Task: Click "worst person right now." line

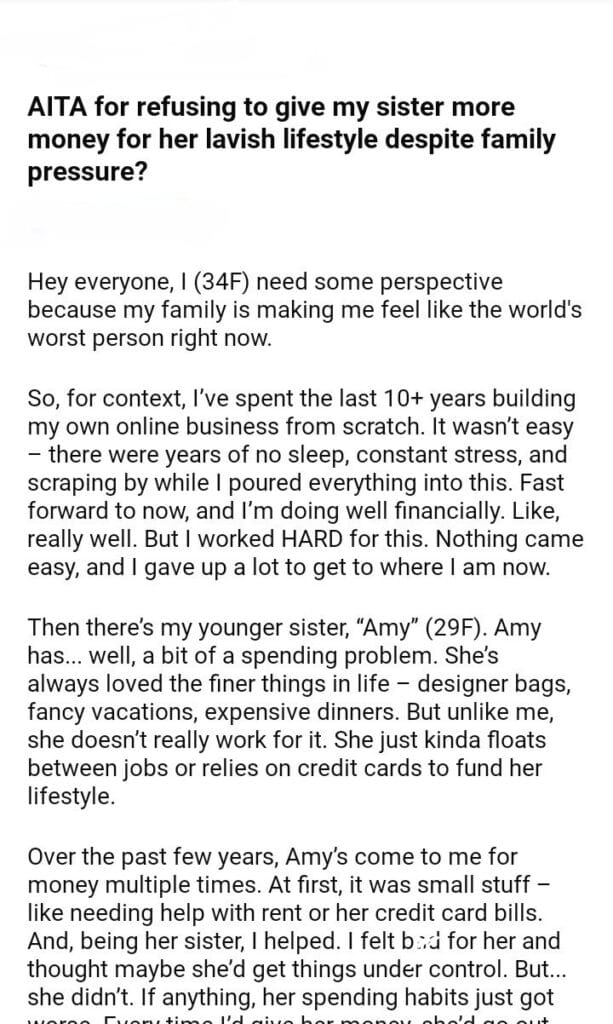Action: pyautogui.click(x=150, y=338)
